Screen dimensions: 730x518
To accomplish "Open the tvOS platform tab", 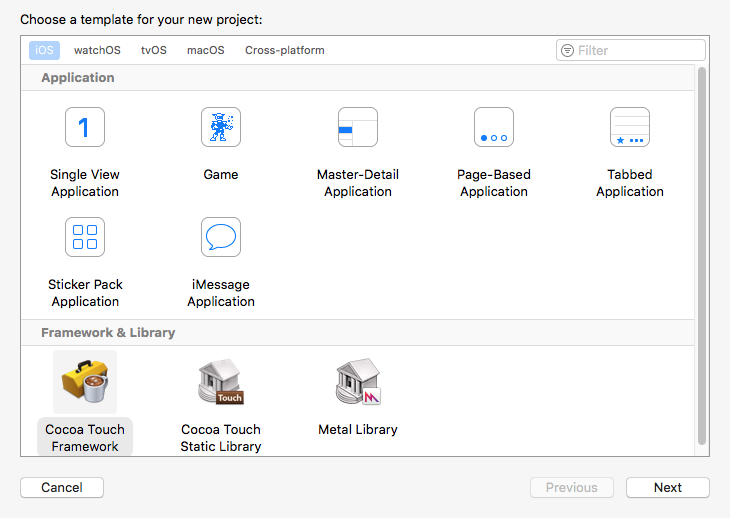I will coord(154,50).
